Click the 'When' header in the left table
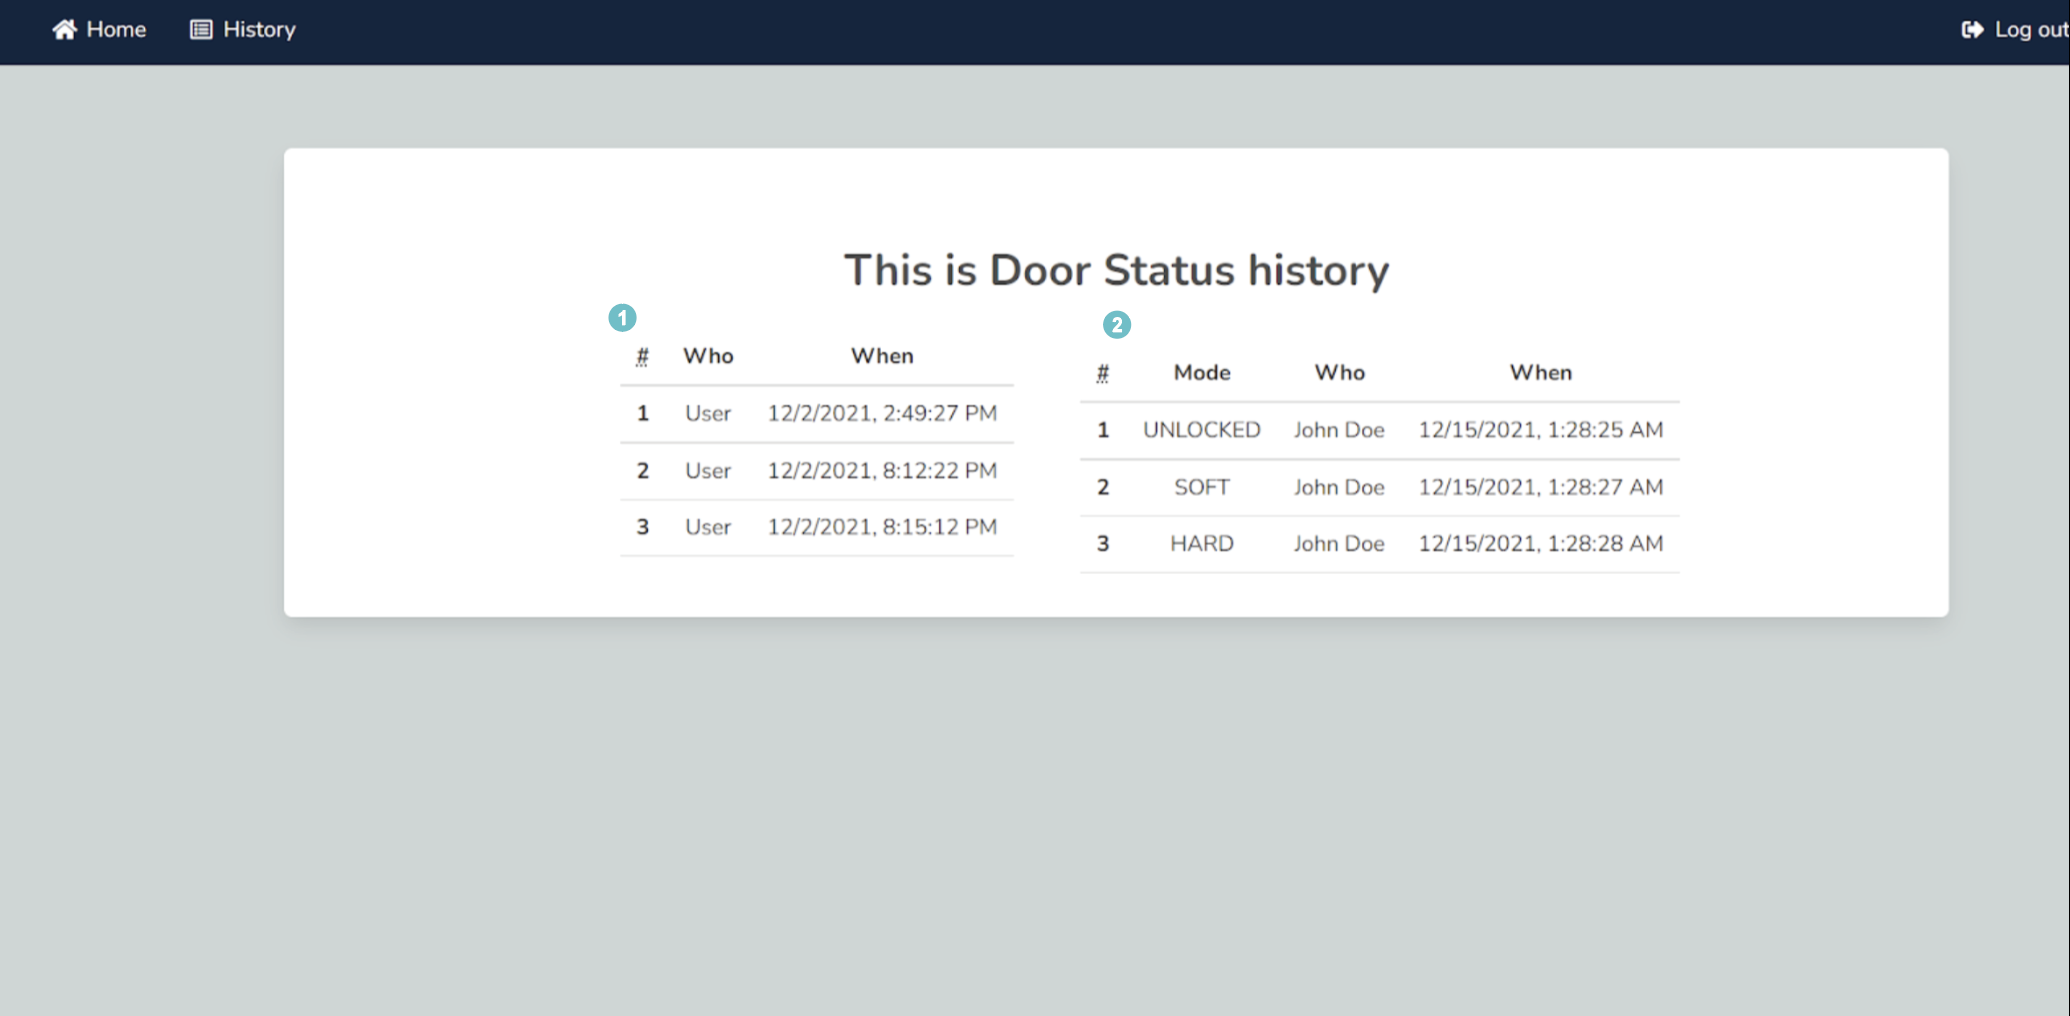The width and height of the screenshot is (2070, 1016). pyautogui.click(x=882, y=356)
